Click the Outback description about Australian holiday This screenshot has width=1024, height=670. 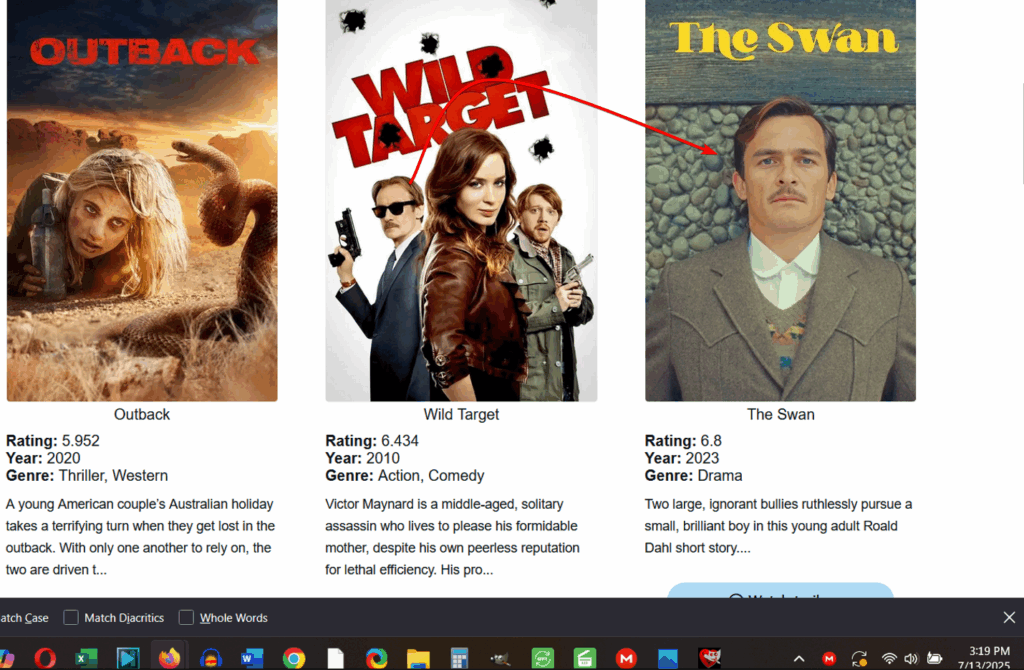(140, 537)
